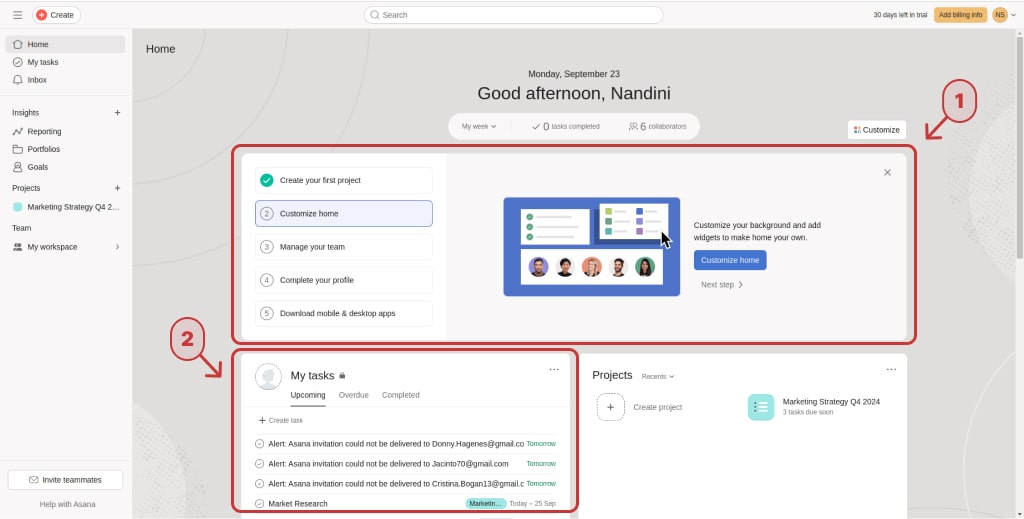Click the My workspace team icon
The height and width of the screenshot is (519, 1024).
[x=18, y=247]
